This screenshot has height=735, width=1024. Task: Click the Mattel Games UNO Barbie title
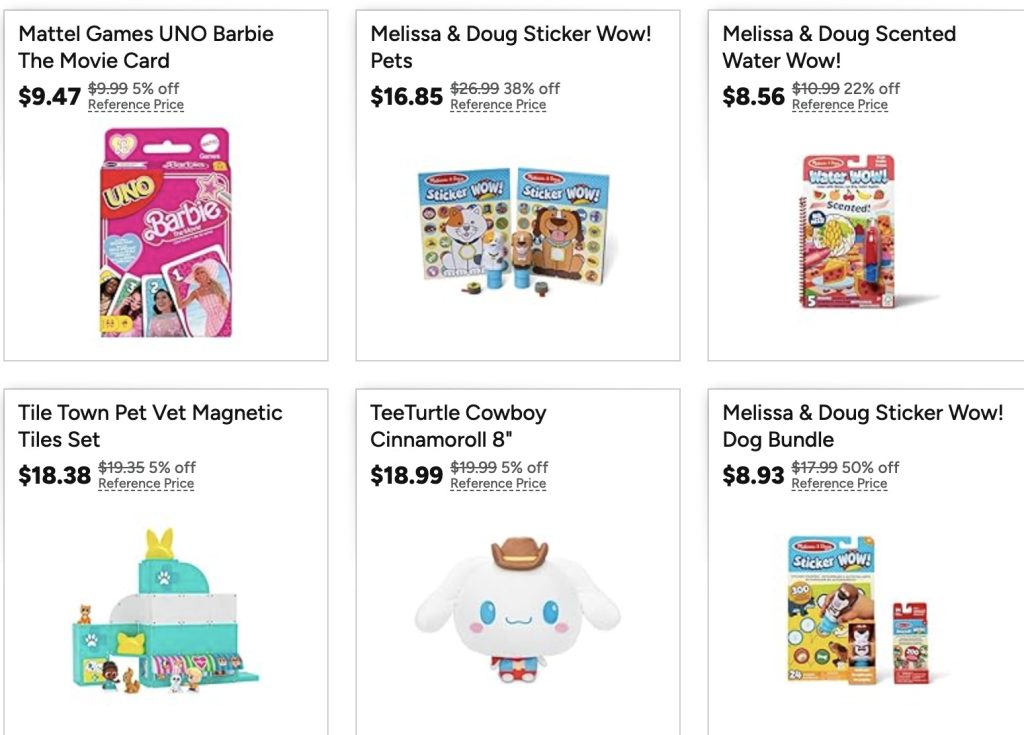146,47
